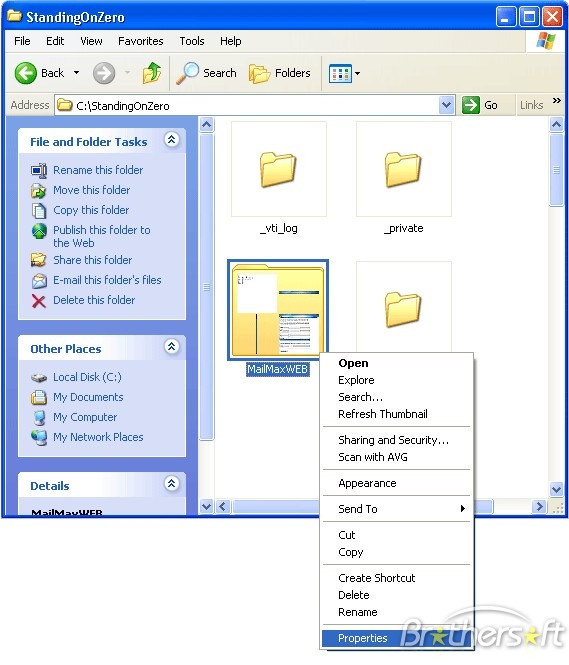The width and height of the screenshot is (569, 665).
Task: Click the folder icon in address bar
Action: click(64, 105)
